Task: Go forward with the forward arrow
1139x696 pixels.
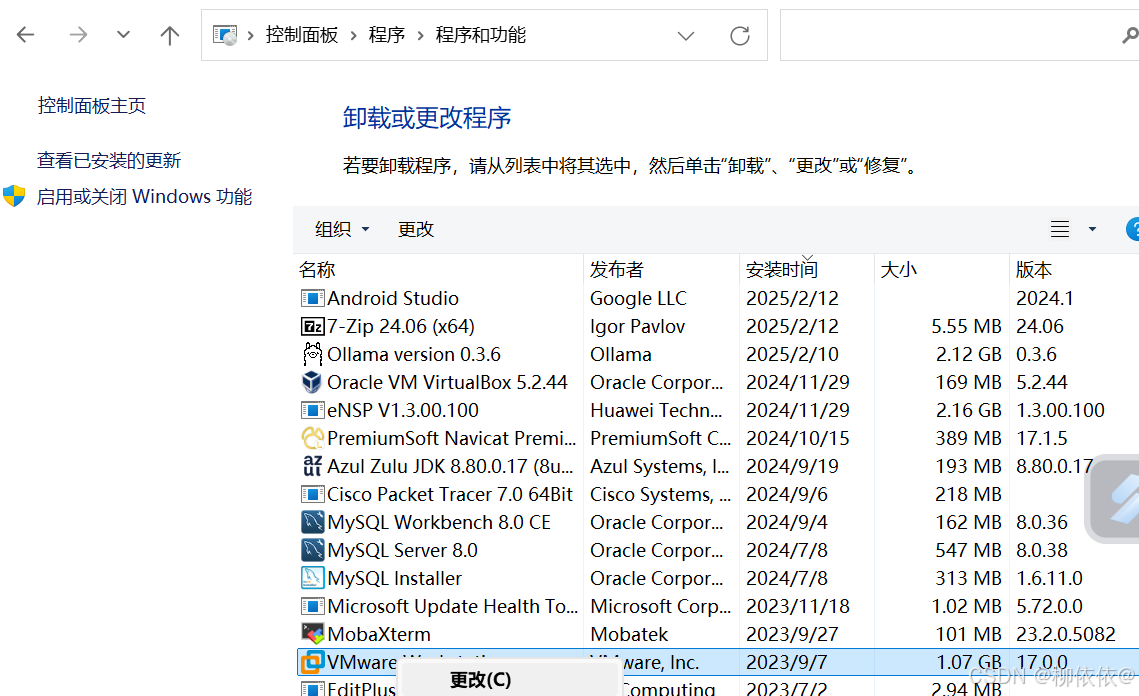Action: [x=78, y=35]
